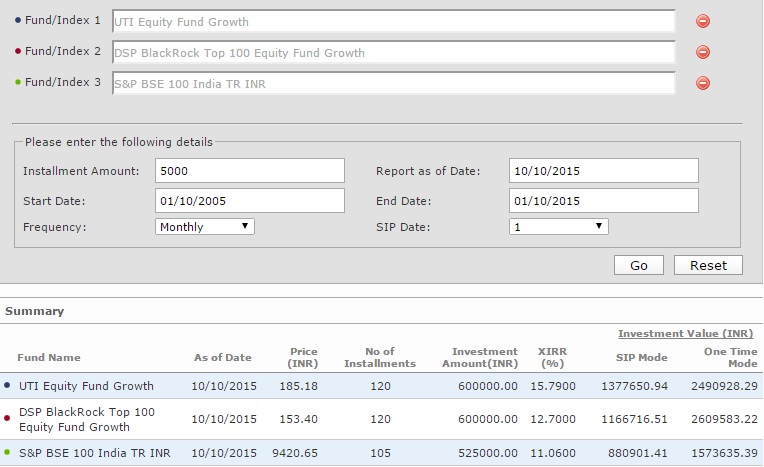Click price value 185.18
Image resolution: width=764 pixels, height=467 pixels.
tap(298, 386)
